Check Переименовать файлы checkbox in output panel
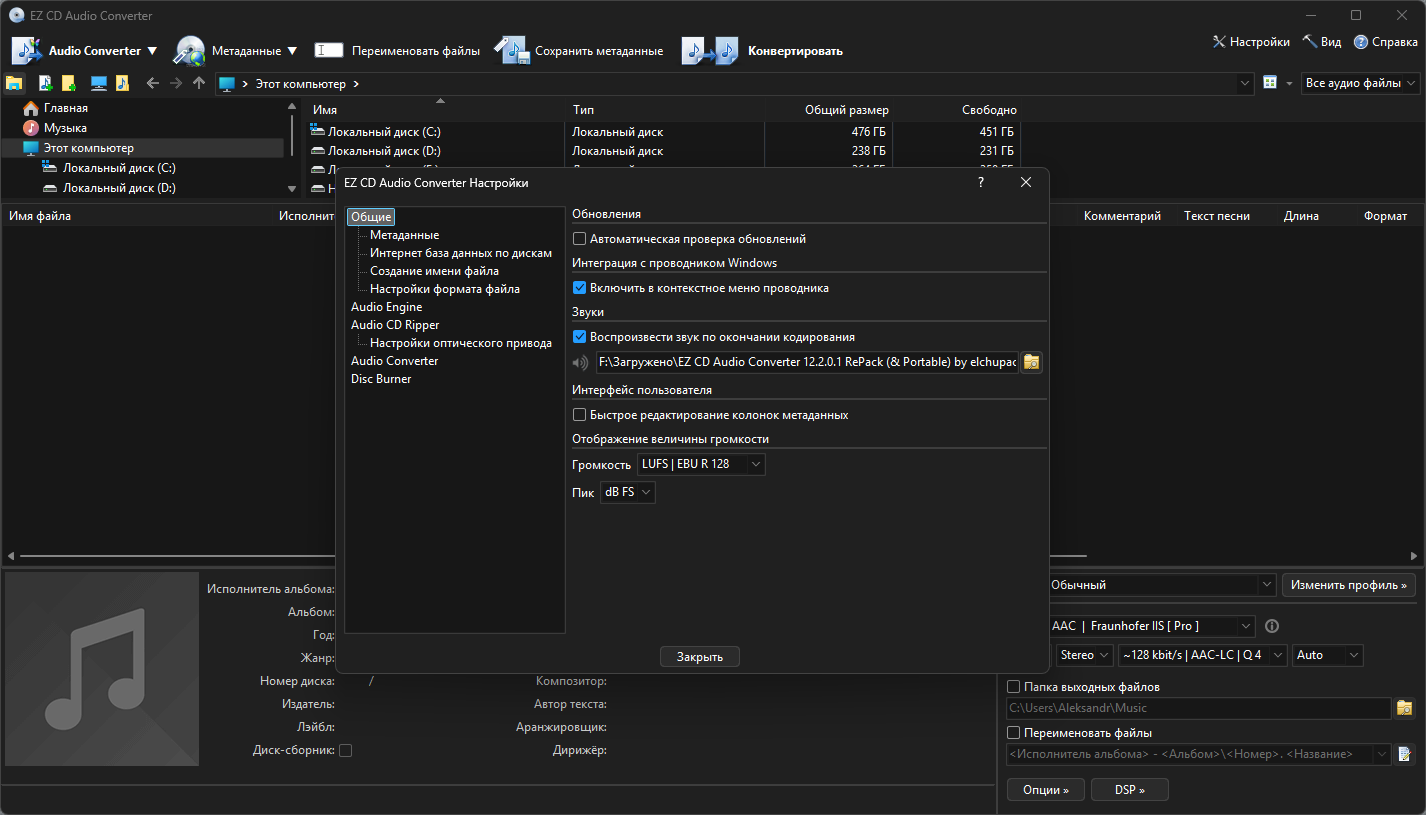Image resolution: width=1426 pixels, height=815 pixels. coord(1013,733)
